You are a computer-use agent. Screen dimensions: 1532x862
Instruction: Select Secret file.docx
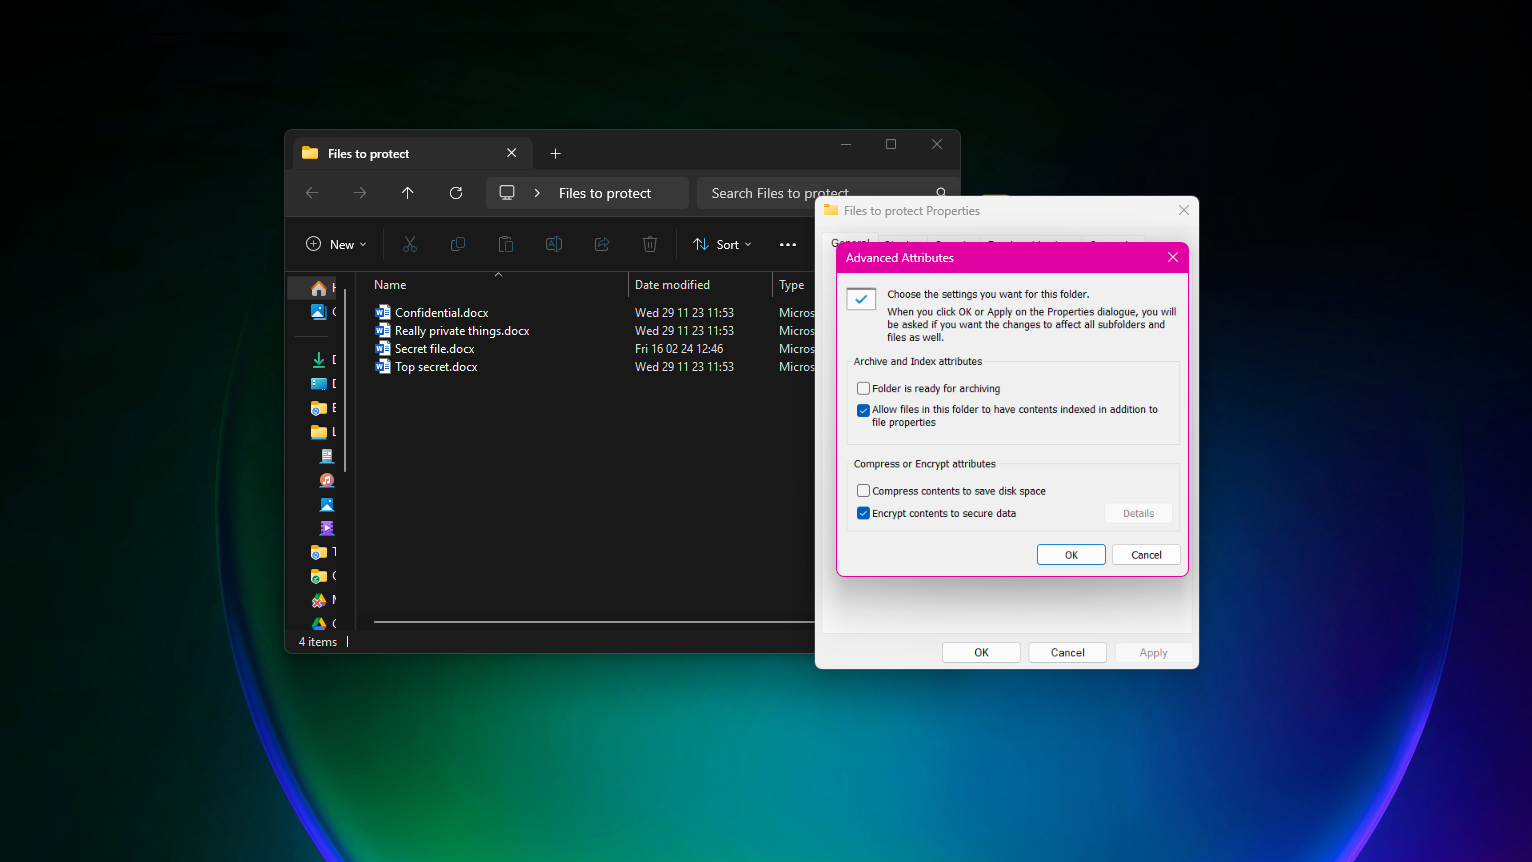435,349
